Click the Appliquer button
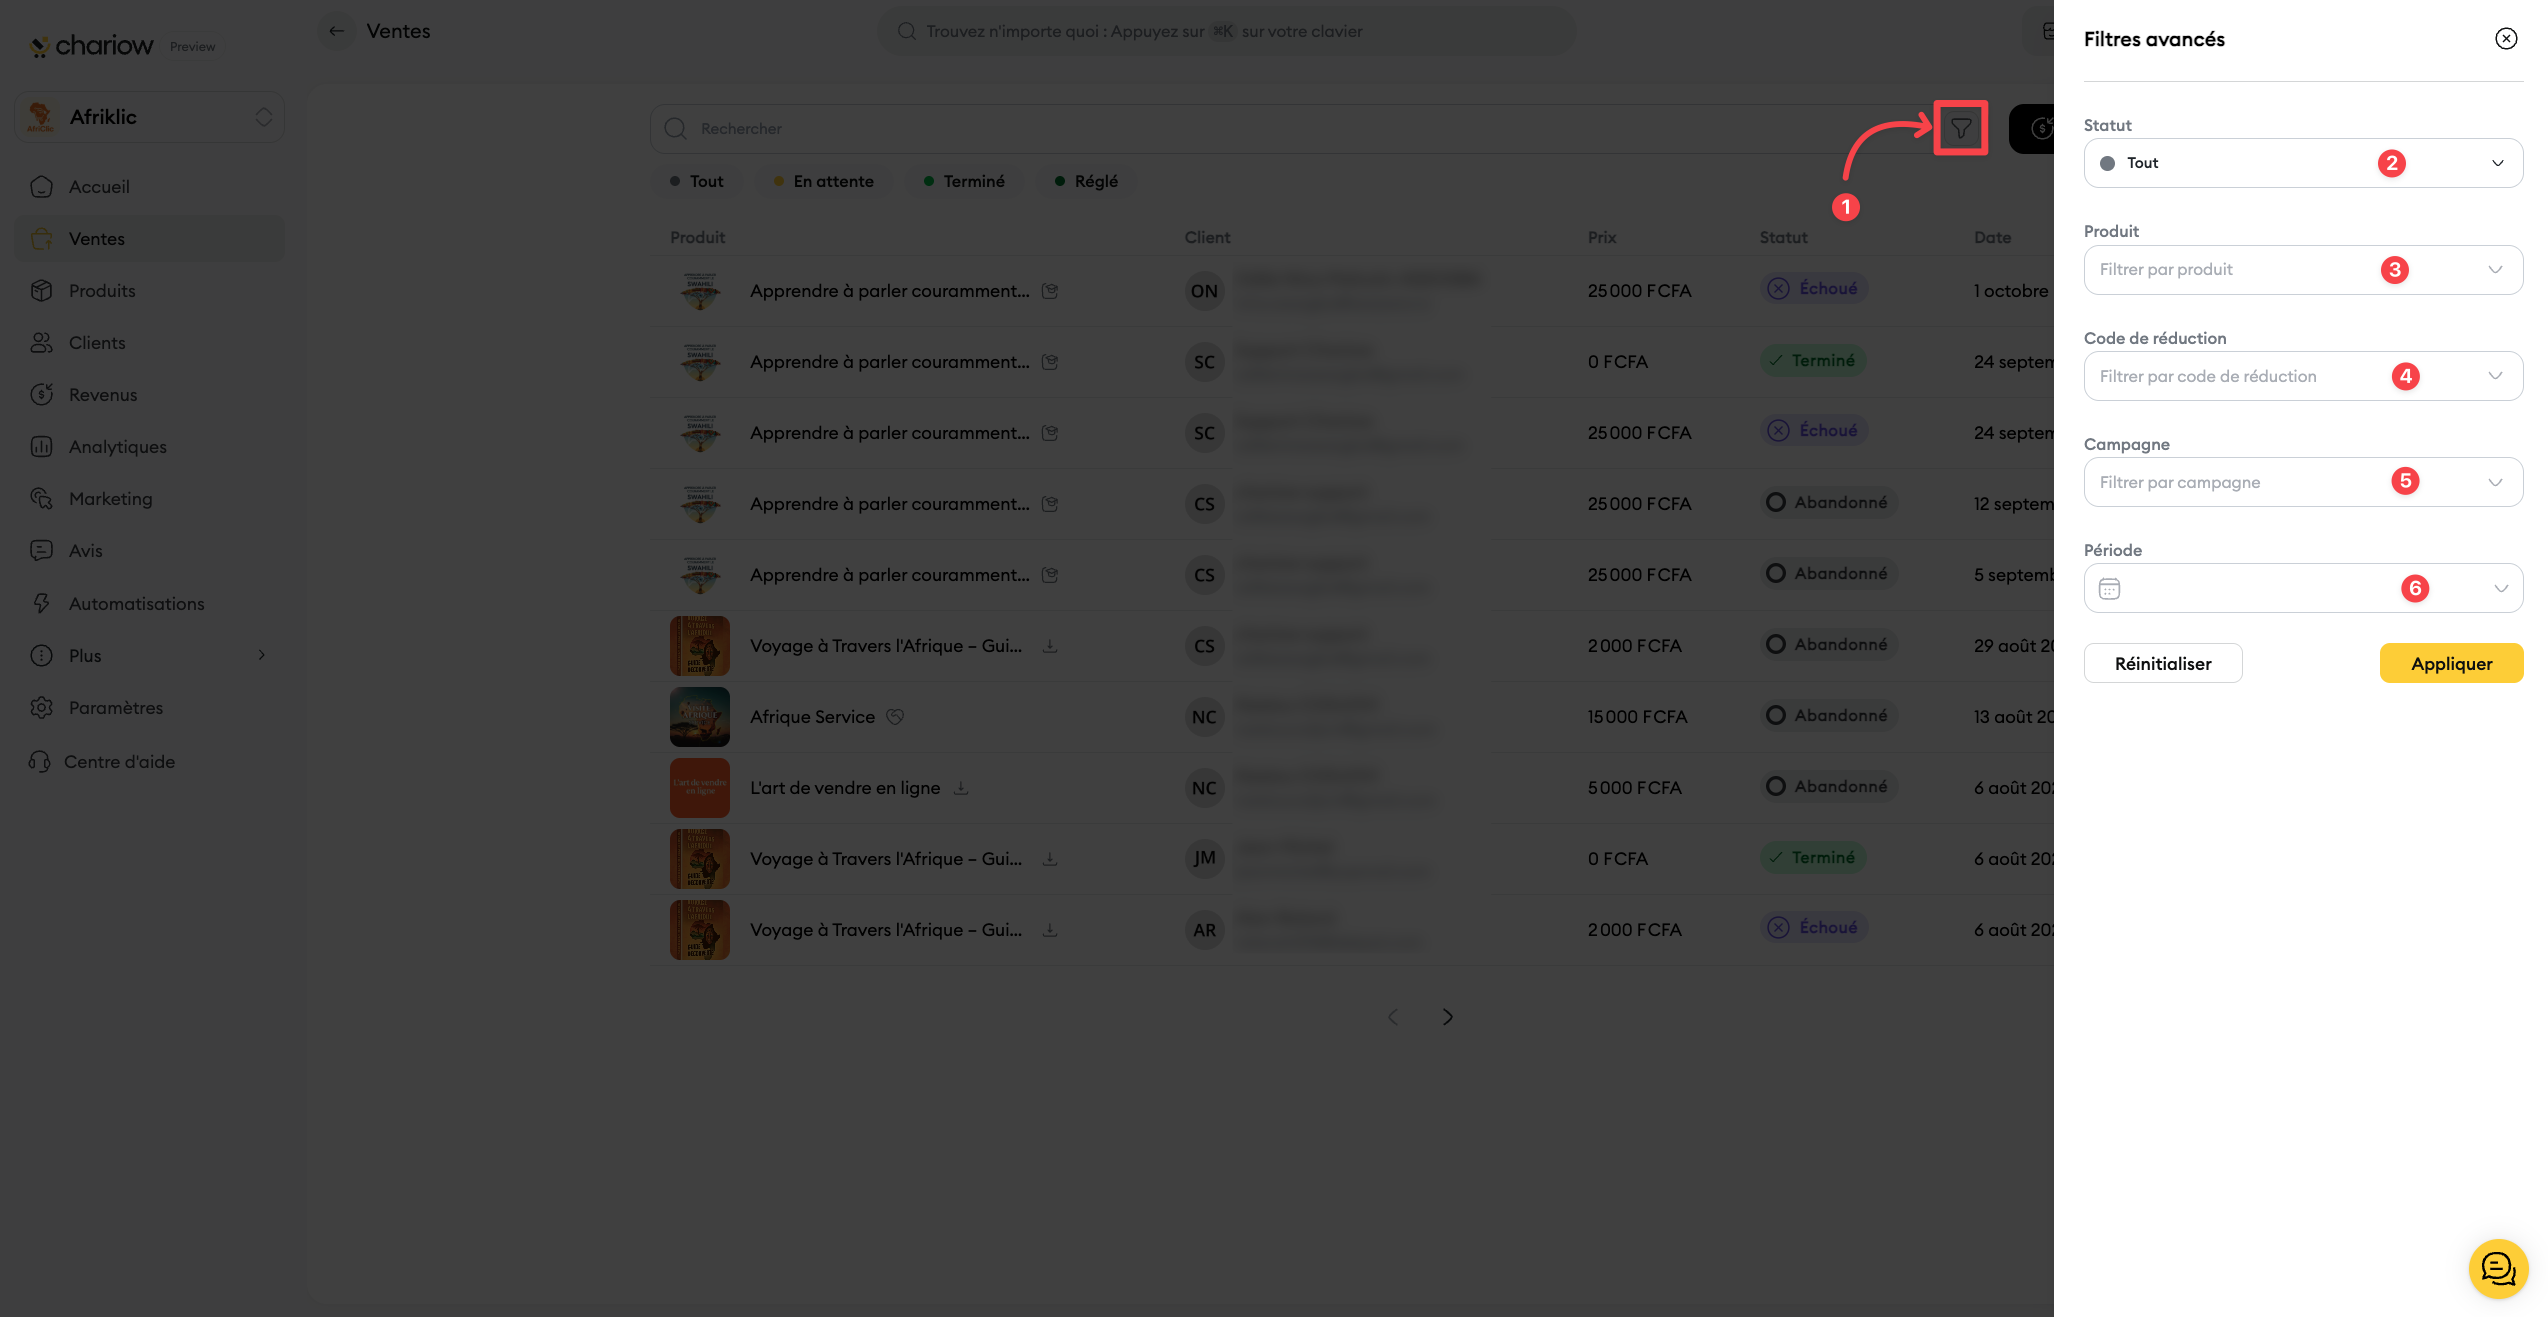2548x1317 pixels. pos(2450,663)
